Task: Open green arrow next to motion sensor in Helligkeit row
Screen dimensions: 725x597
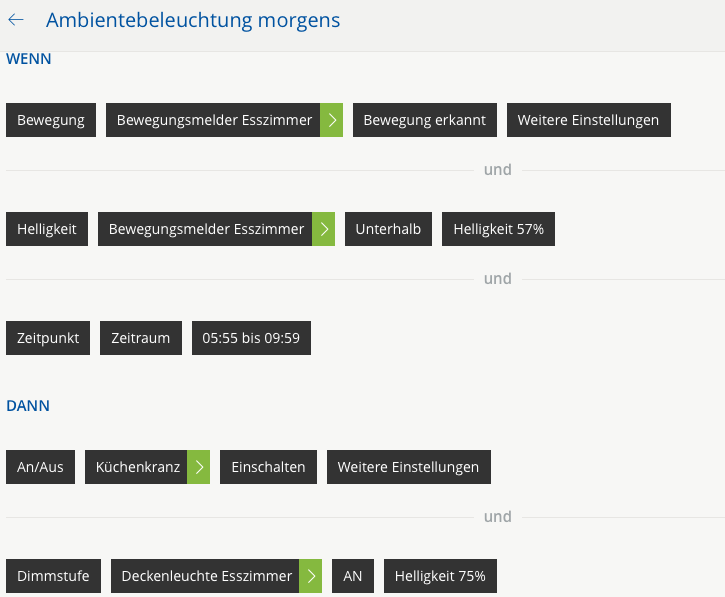Action: point(324,229)
